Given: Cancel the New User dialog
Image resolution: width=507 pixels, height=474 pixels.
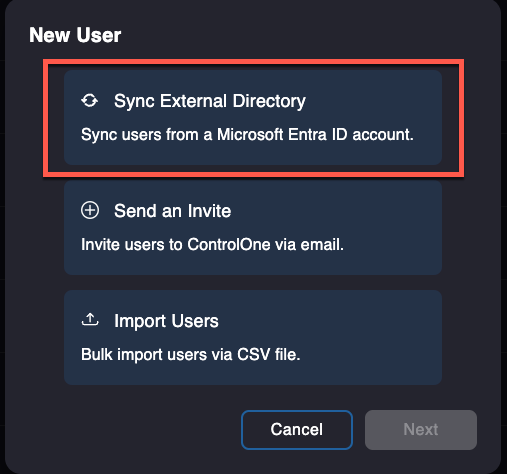Looking at the screenshot, I should [x=297, y=430].
